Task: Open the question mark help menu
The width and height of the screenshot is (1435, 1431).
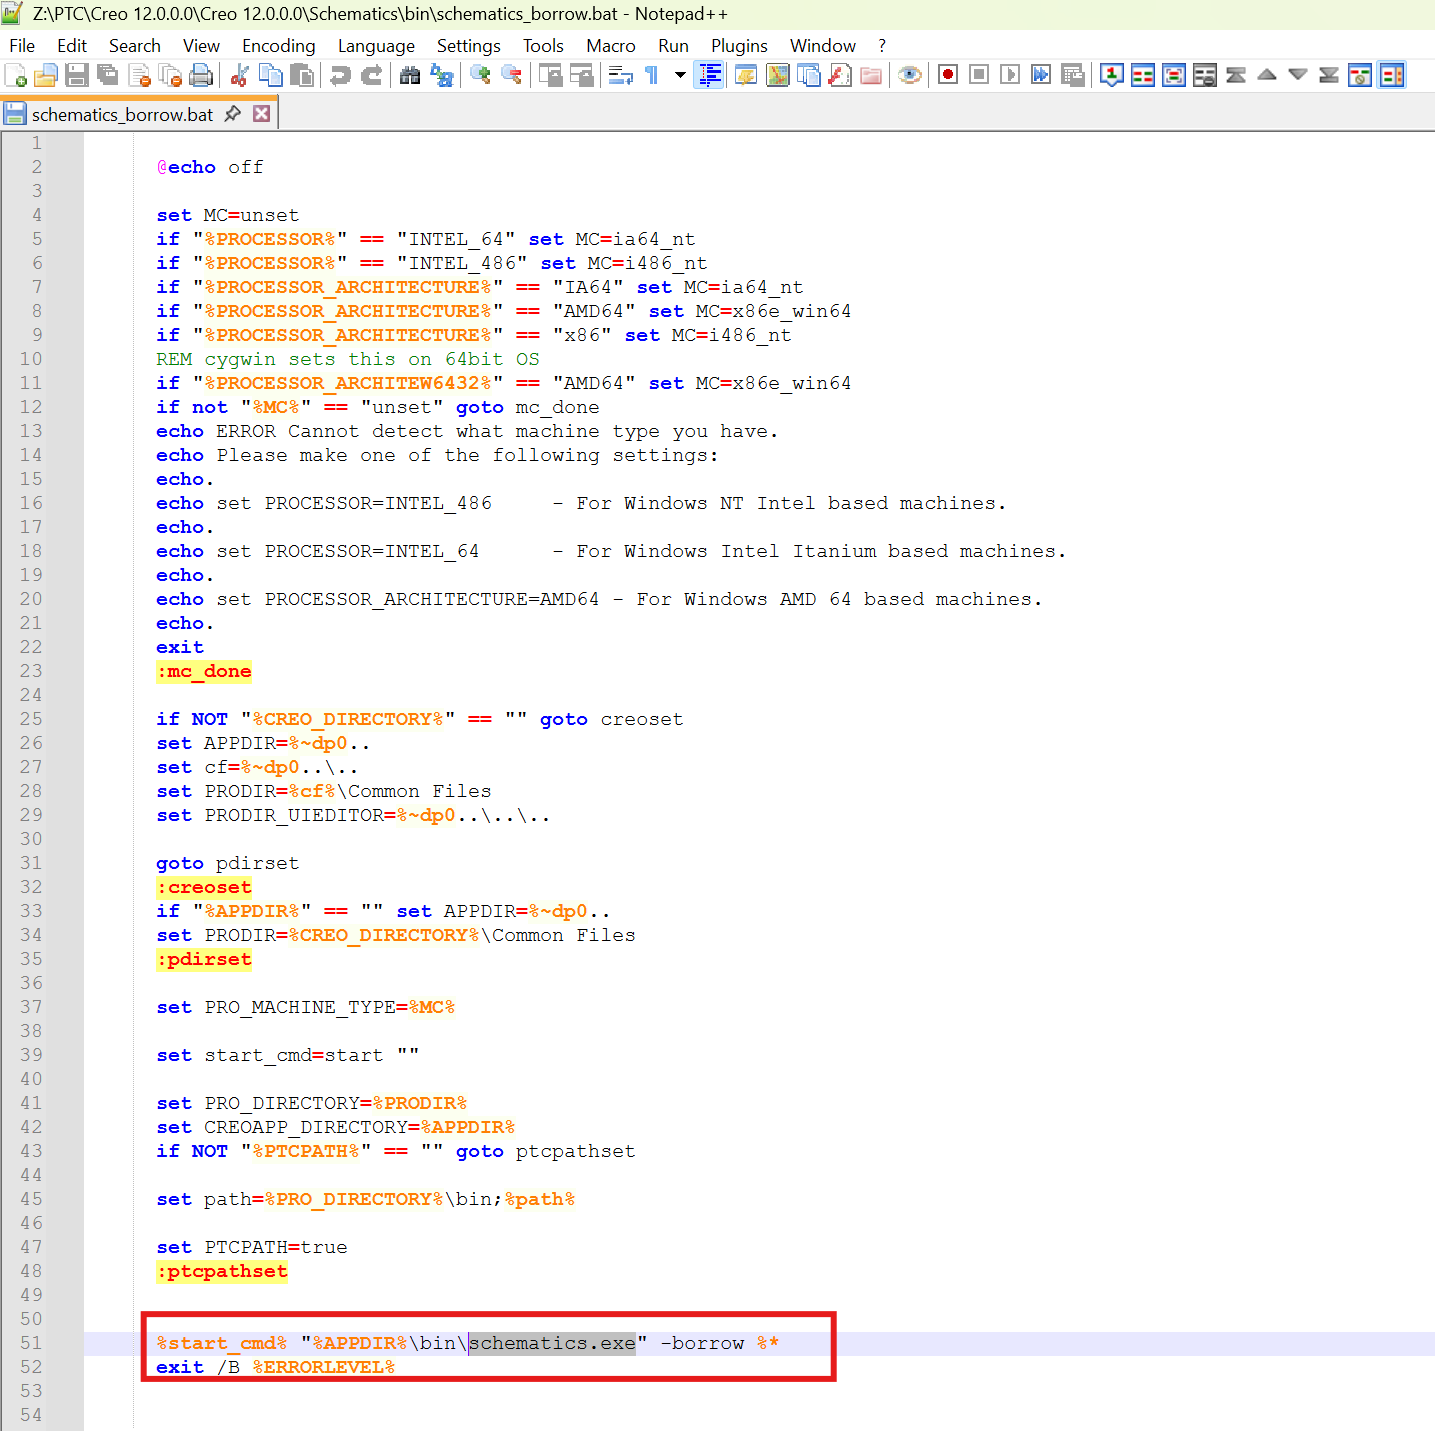Action: tap(882, 46)
